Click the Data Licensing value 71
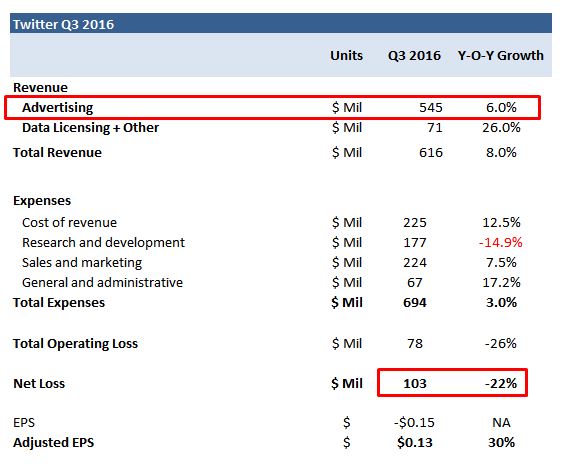 [x=435, y=128]
